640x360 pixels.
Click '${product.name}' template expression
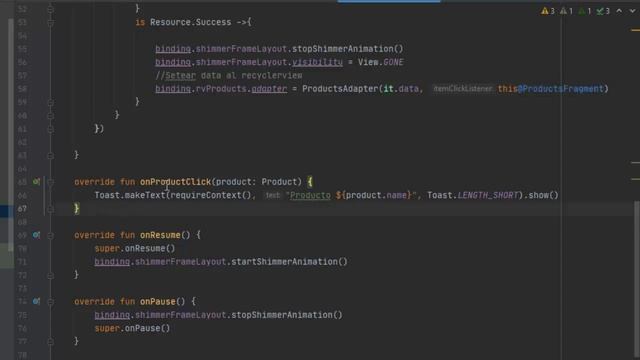(x=373, y=195)
